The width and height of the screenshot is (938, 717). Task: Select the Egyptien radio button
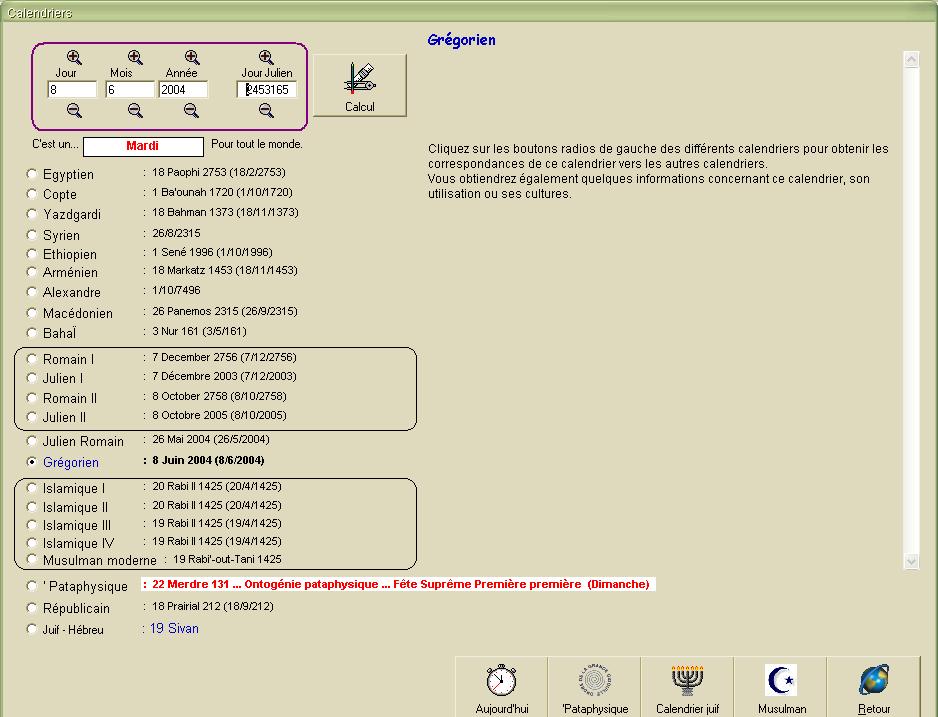click(x=33, y=174)
